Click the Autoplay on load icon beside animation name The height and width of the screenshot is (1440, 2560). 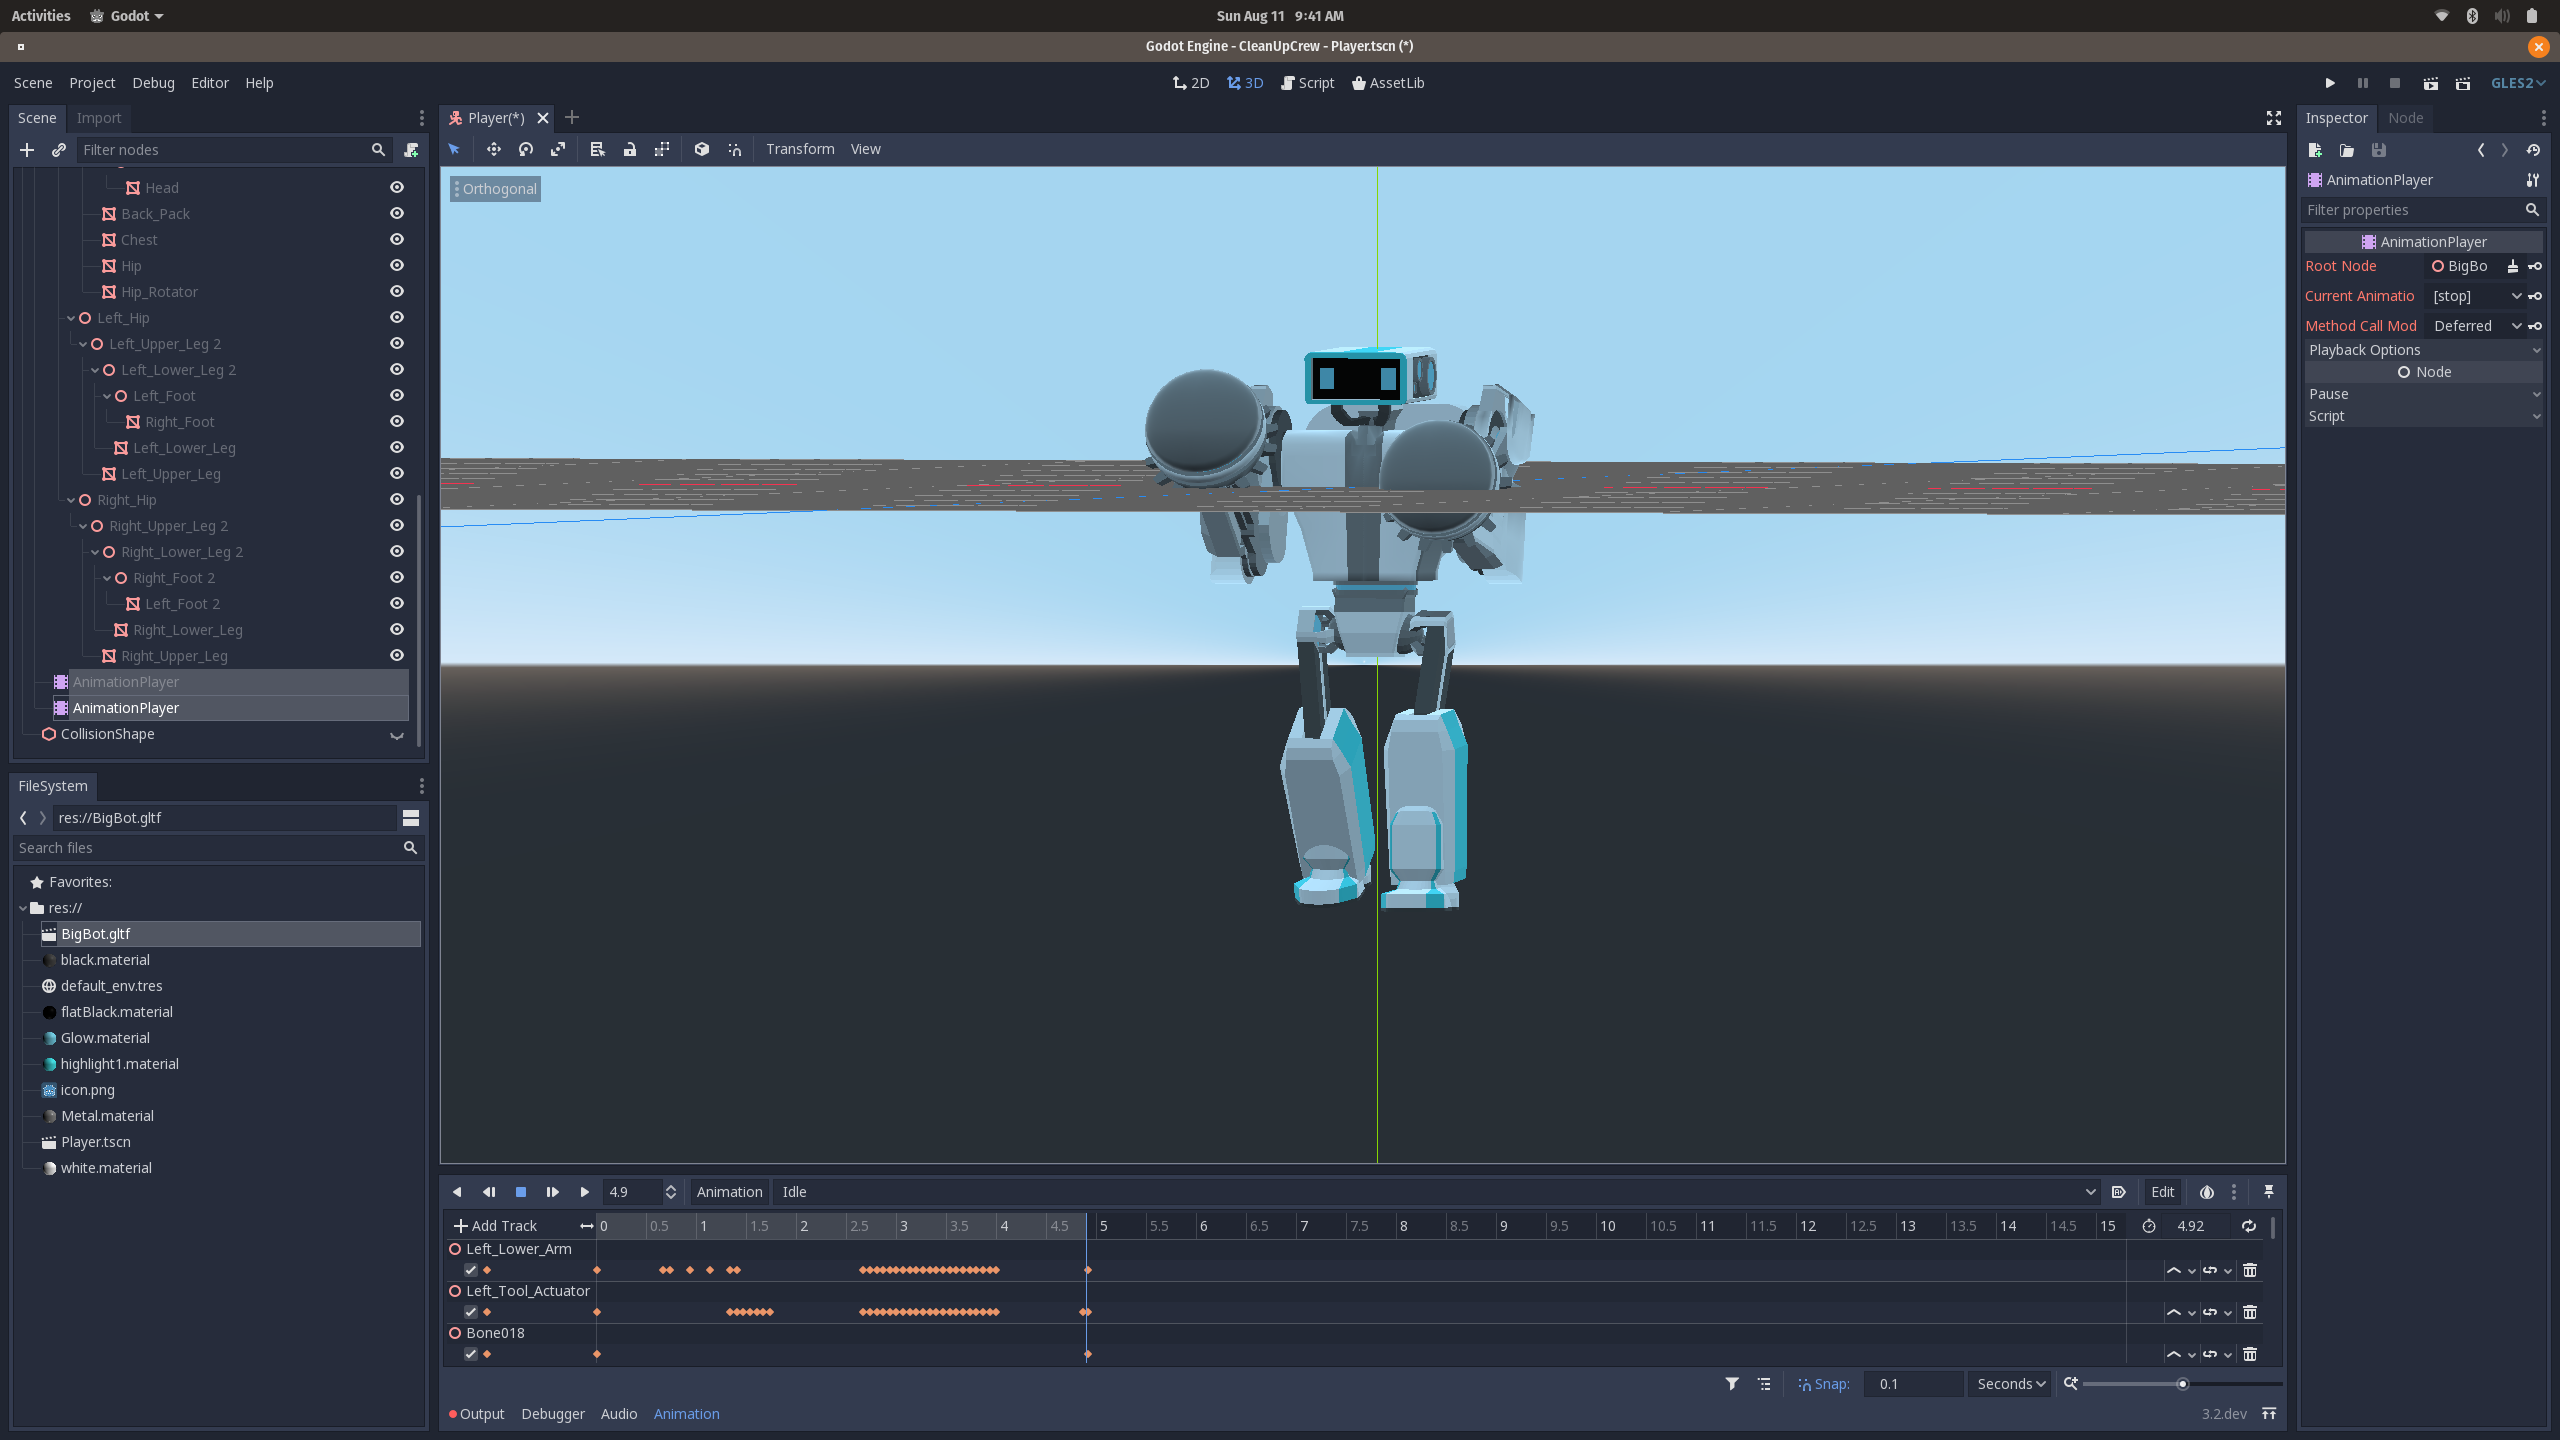[2119, 1192]
